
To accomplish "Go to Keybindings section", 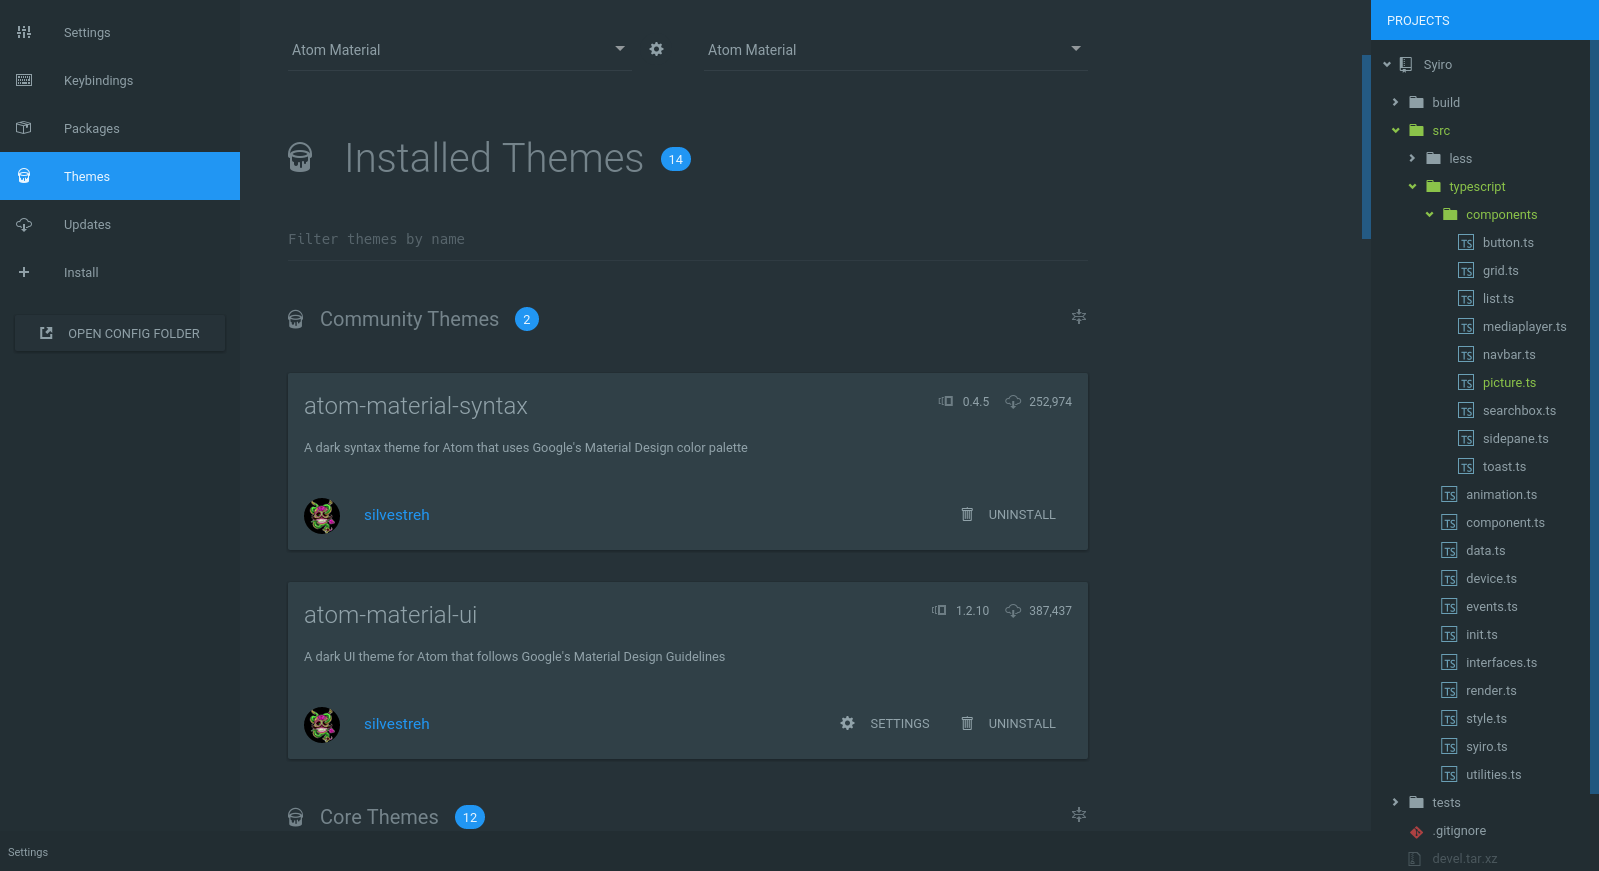I will [120, 80].
